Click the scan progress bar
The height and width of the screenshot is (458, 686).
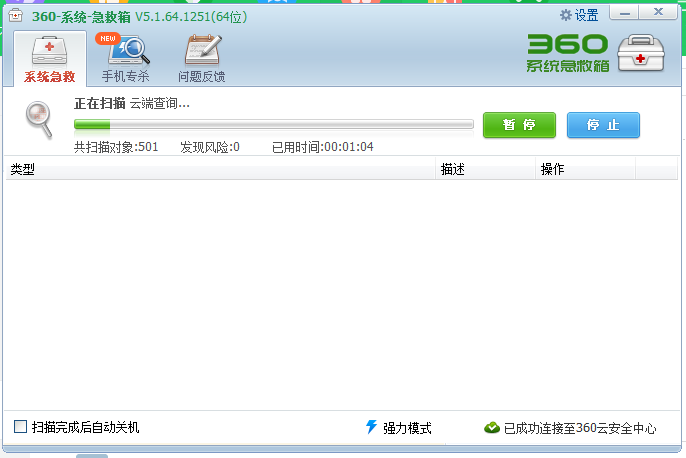click(x=274, y=125)
